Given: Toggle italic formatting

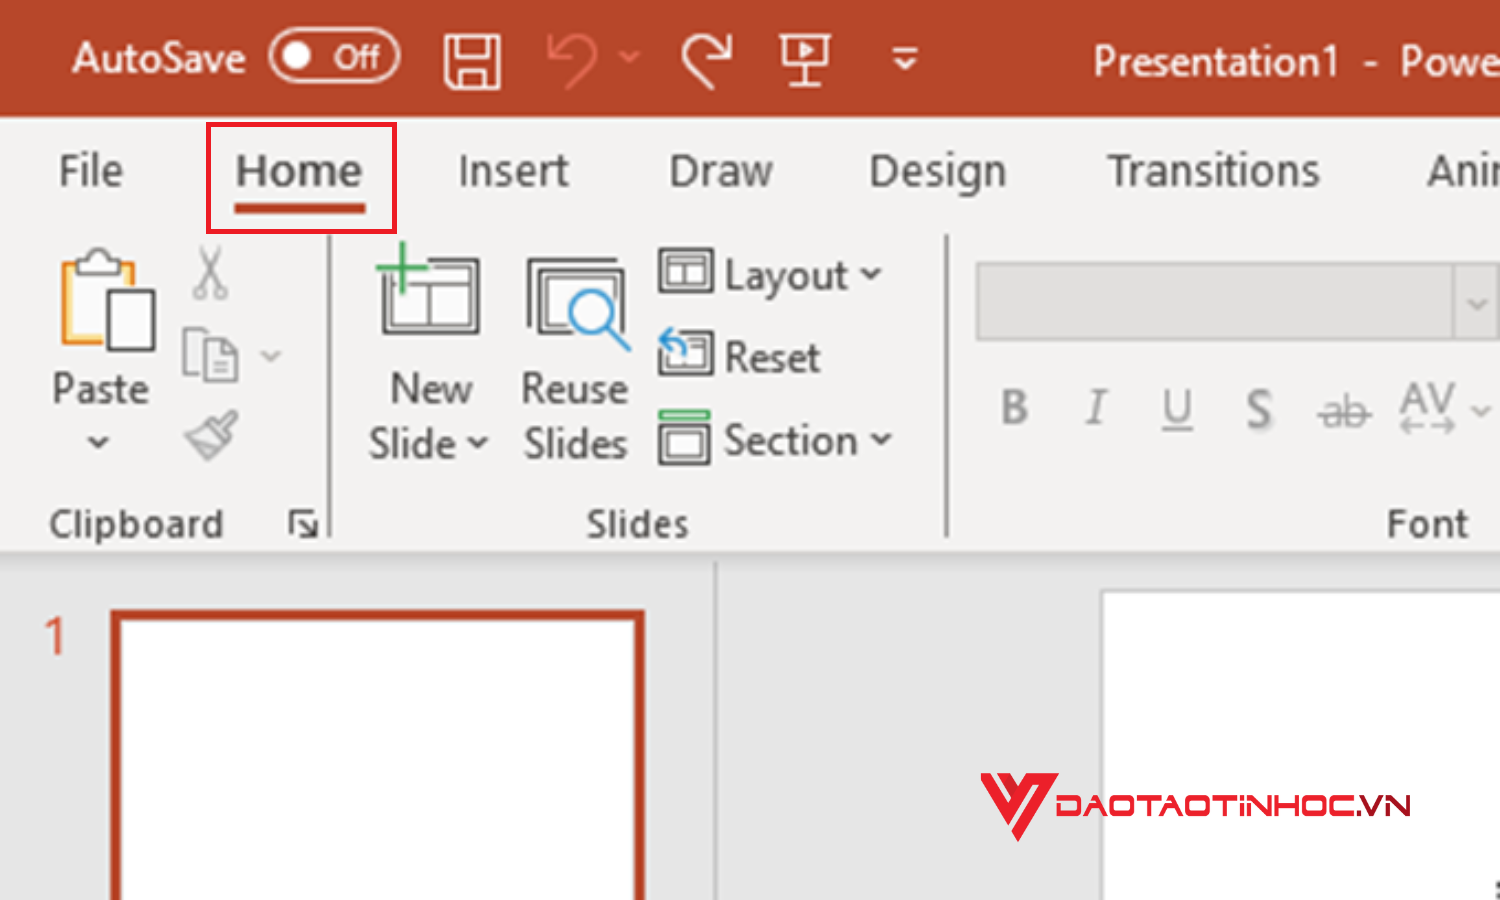Looking at the screenshot, I should 1096,408.
